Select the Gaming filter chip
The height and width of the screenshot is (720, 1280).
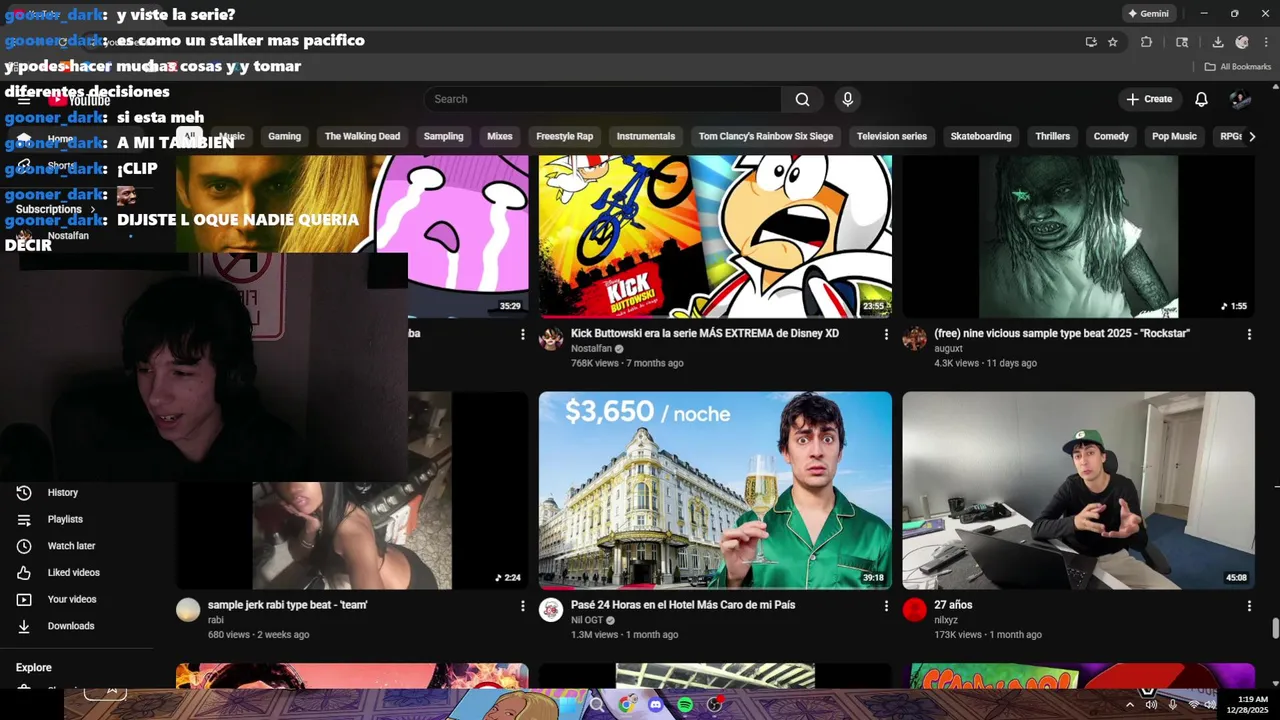(x=284, y=136)
